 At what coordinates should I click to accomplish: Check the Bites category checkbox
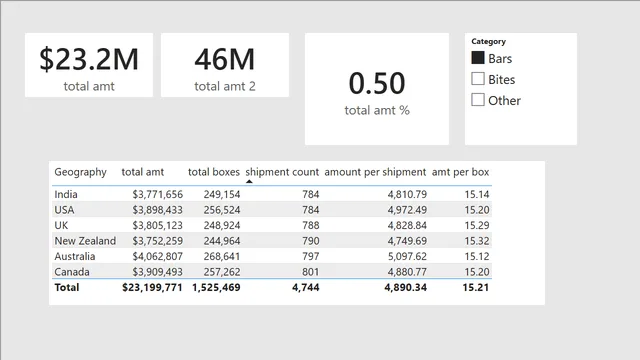point(478,79)
